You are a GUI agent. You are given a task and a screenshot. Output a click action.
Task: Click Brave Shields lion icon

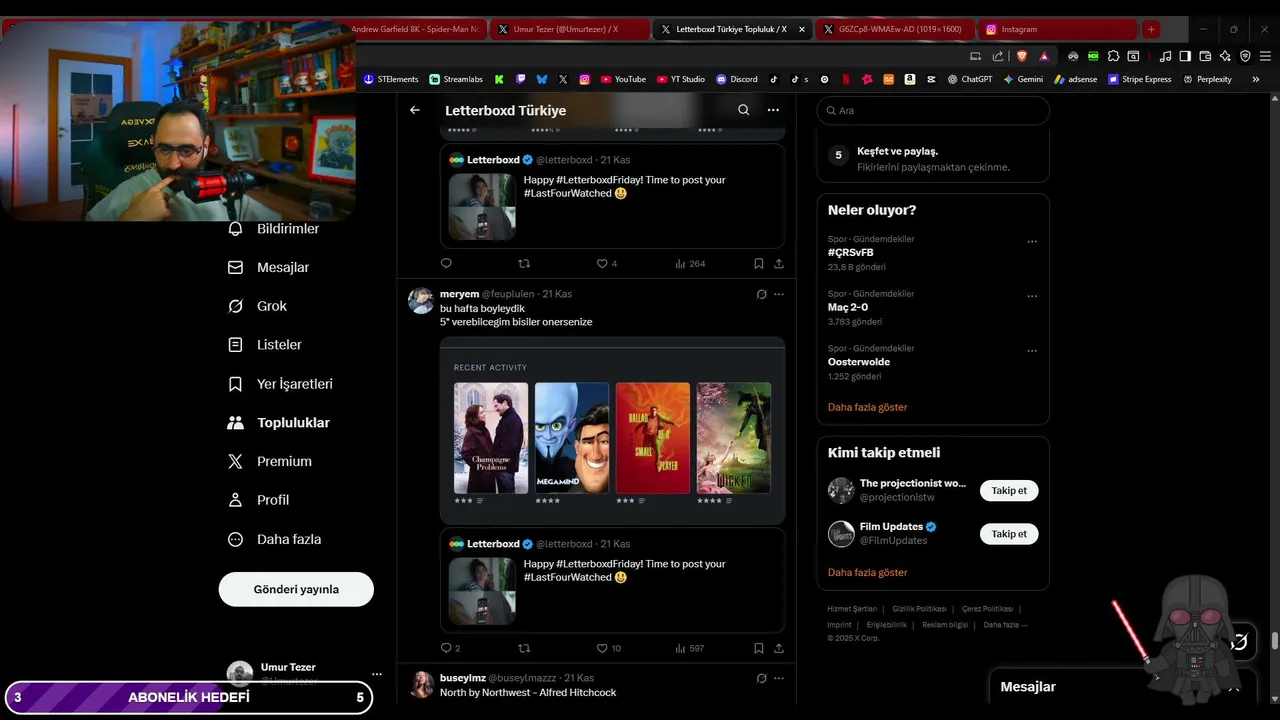click(x=1022, y=56)
